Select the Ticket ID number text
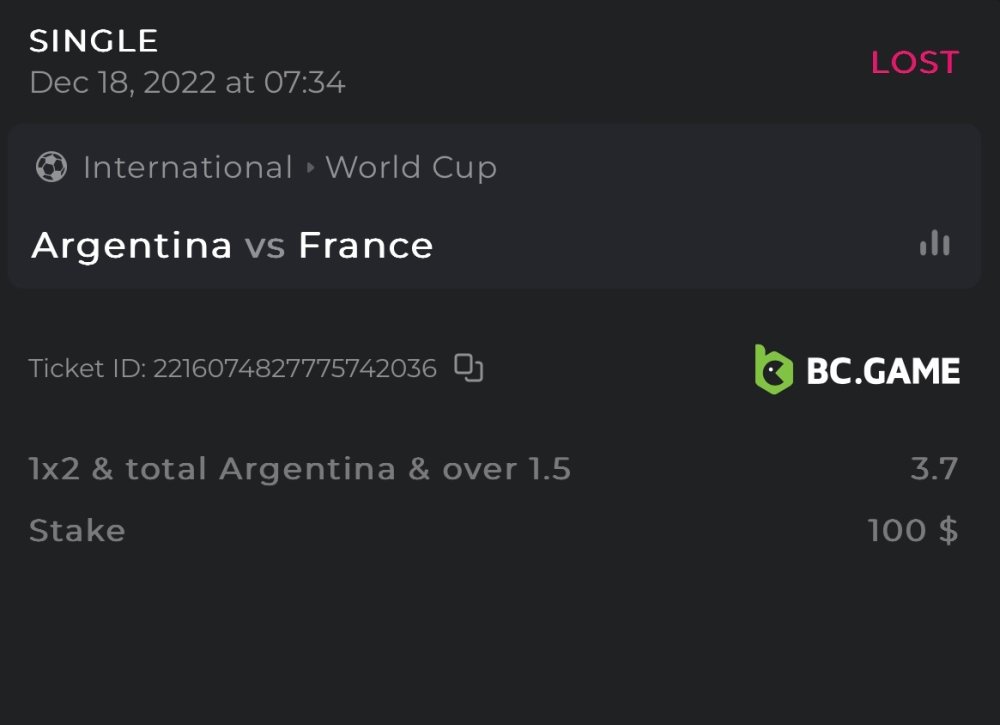The image size is (1000, 725). 294,369
